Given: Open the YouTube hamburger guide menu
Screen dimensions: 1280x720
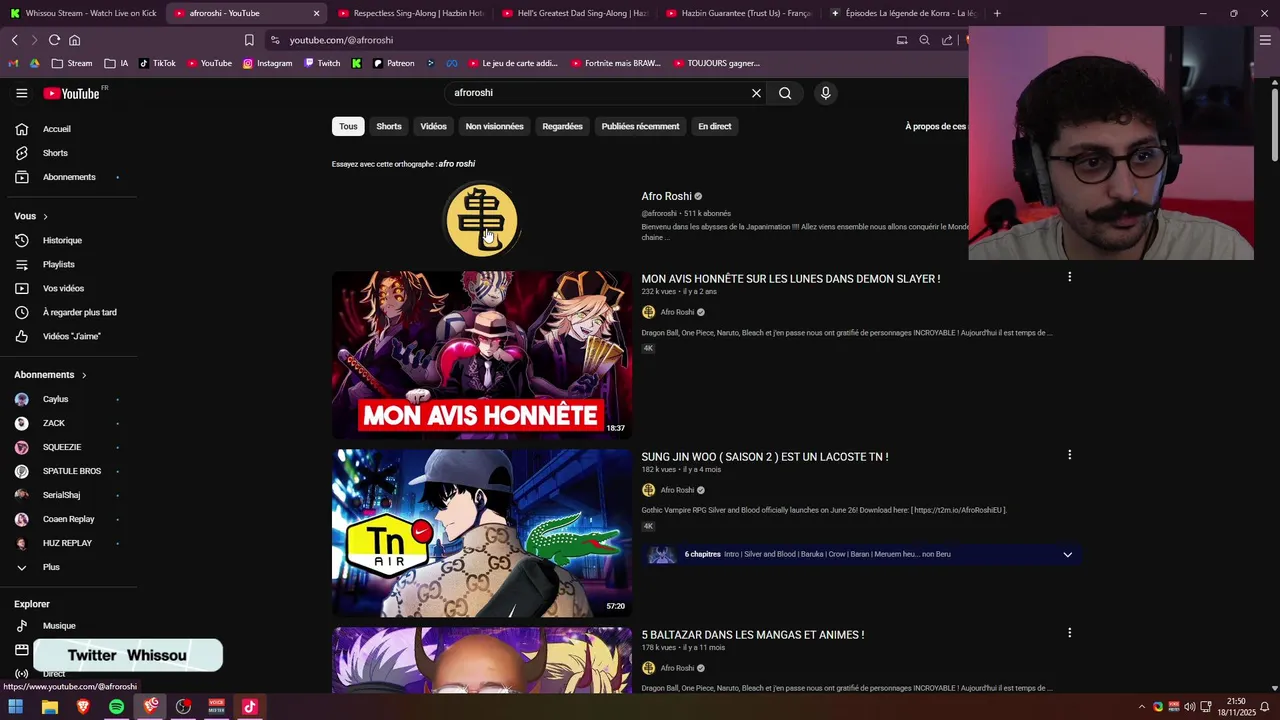Looking at the screenshot, I should (22, 93).
